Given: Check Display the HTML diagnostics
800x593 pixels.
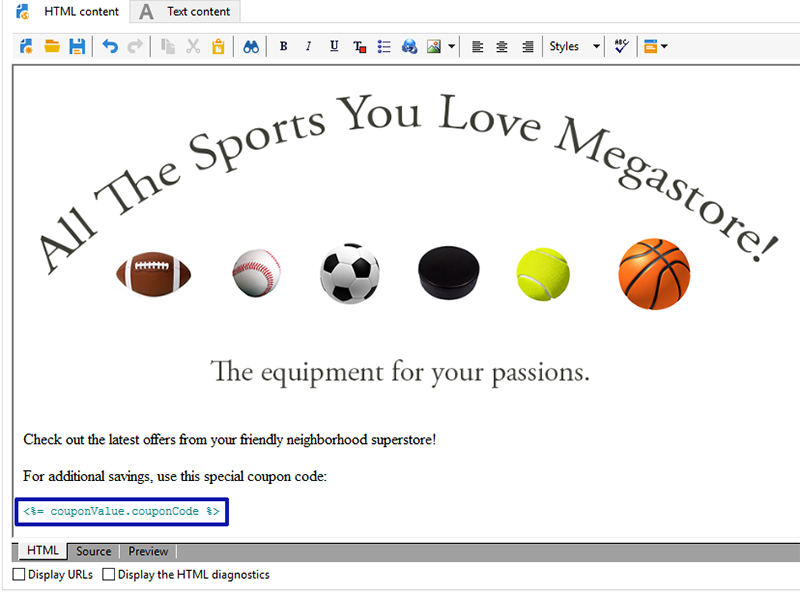Looking at the screenshot, I should (108, 575).
